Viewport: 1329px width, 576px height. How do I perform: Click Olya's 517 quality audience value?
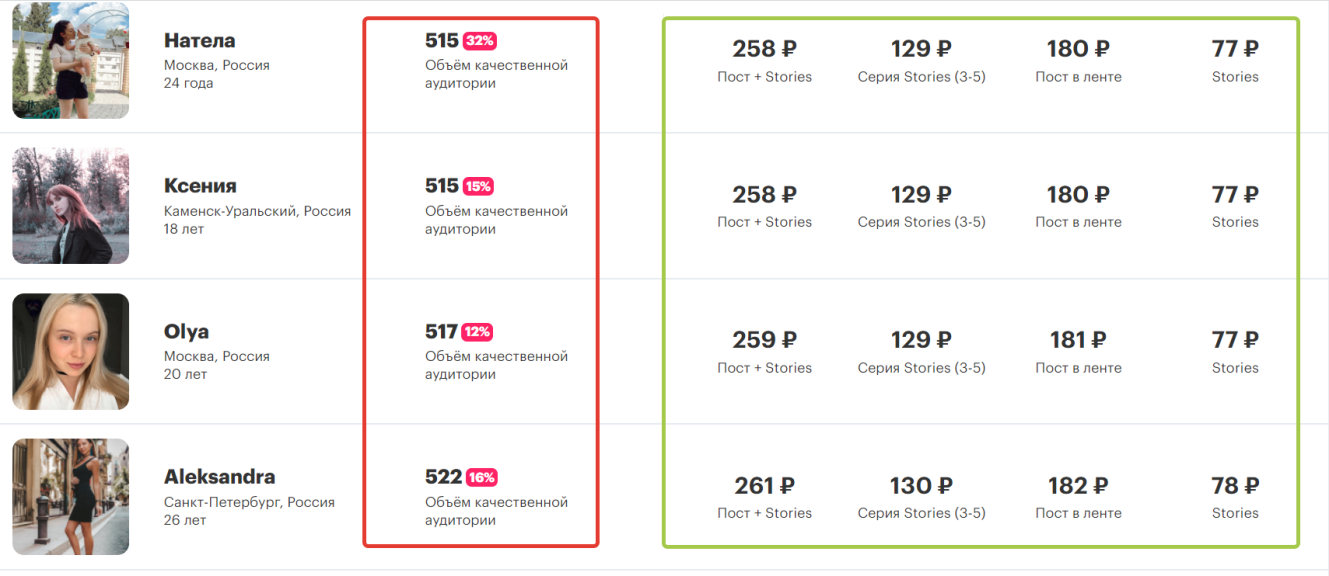[x=441, y=332]
